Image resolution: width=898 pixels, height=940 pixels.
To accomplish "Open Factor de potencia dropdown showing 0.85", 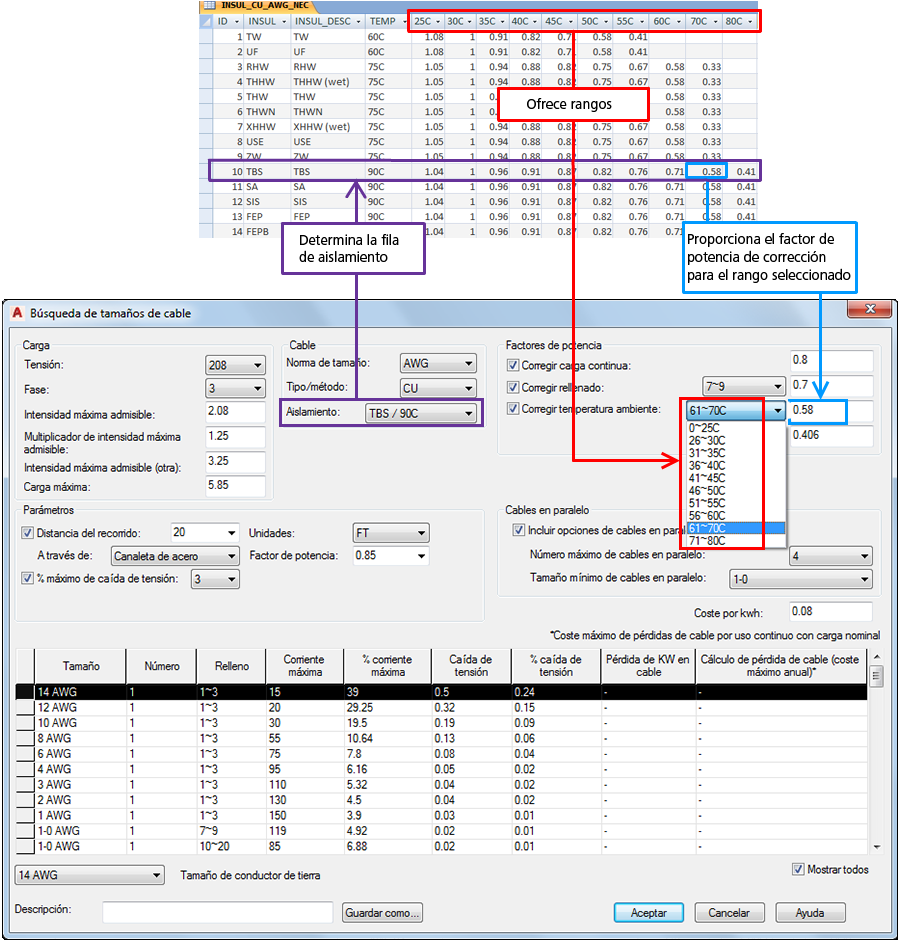I will (x=391, y=556).
